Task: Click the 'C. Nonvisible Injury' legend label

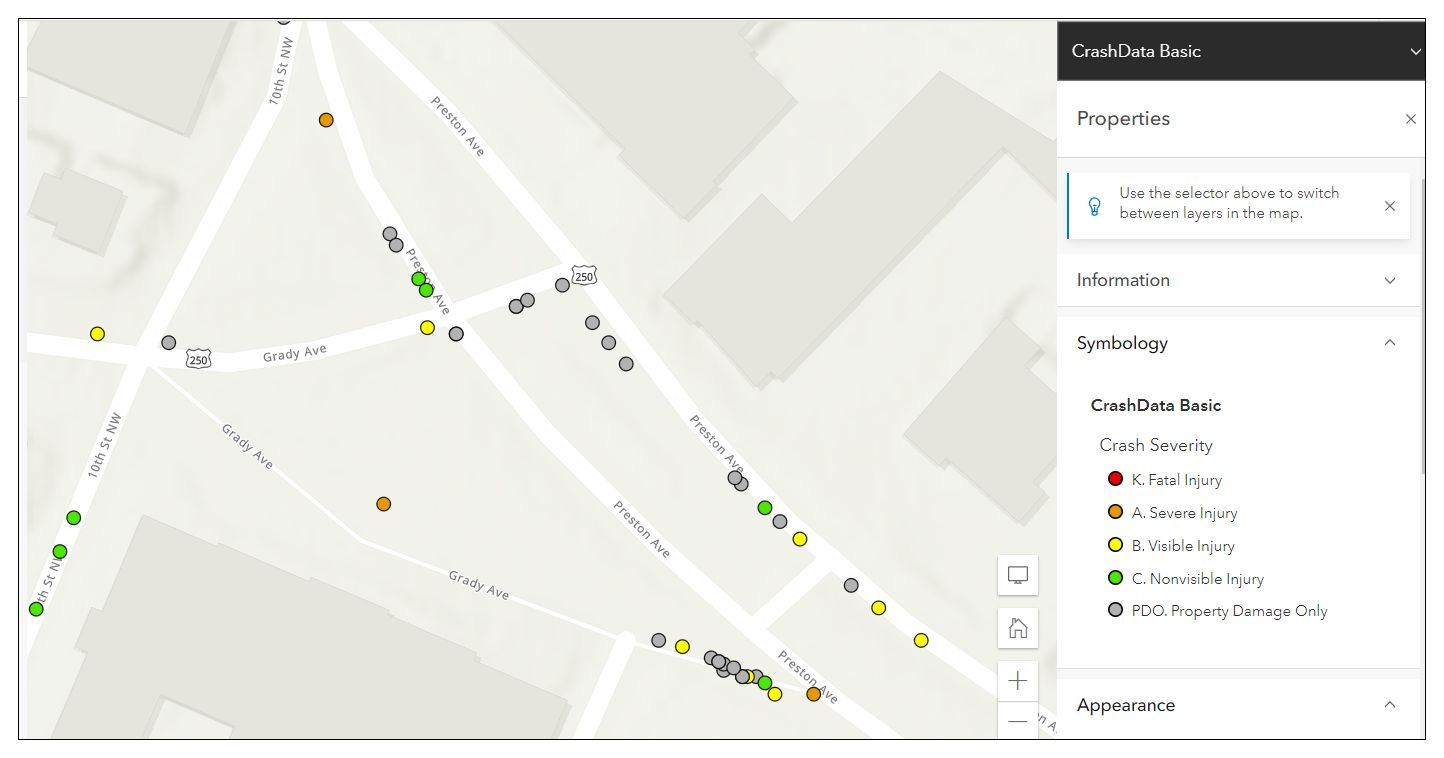Action: click(x=1198, y=579)
